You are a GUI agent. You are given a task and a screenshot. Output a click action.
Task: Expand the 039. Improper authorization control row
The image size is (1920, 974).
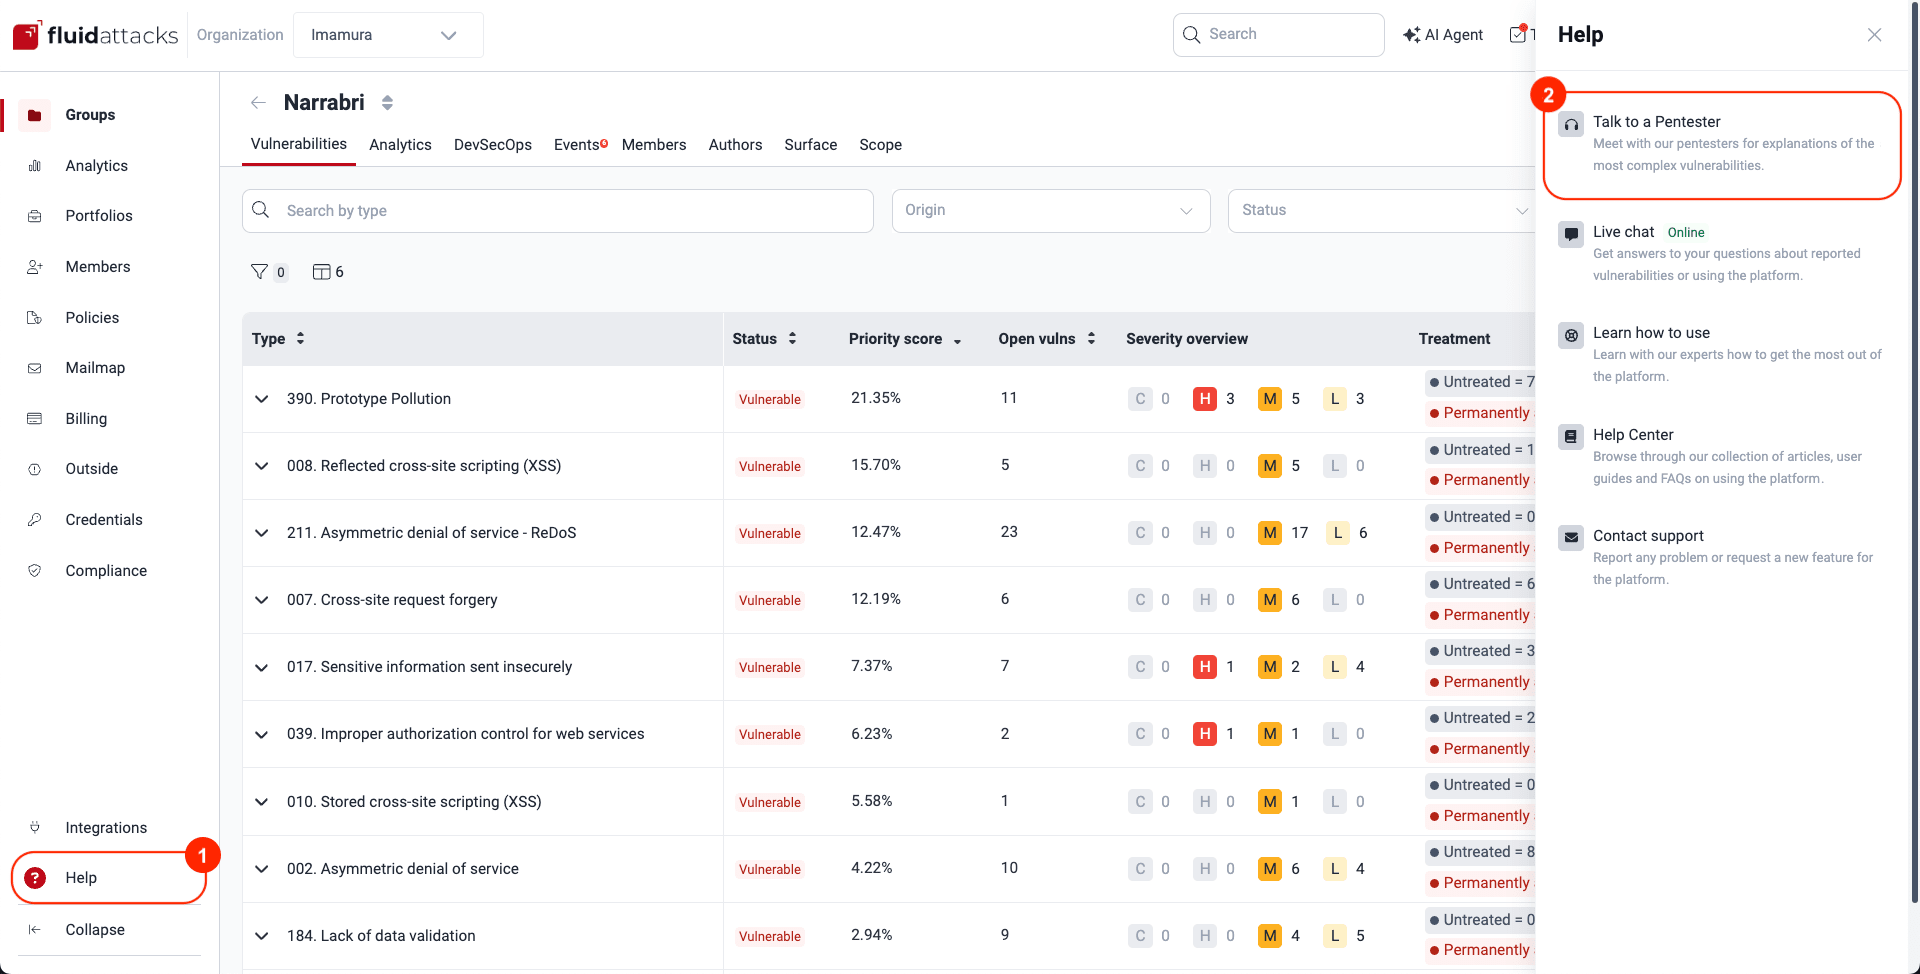pyautogui.click(x=262, y=734)
